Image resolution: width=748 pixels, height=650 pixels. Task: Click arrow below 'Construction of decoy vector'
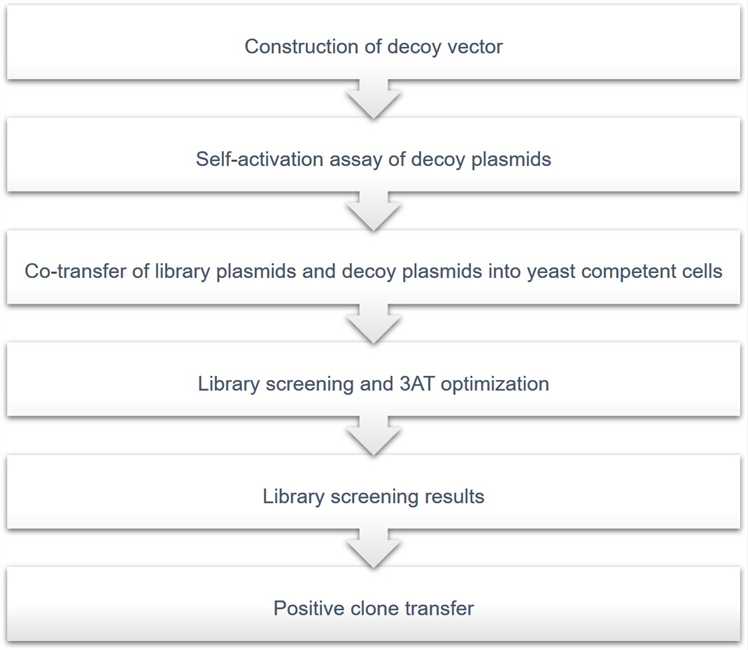click(374, 99)
